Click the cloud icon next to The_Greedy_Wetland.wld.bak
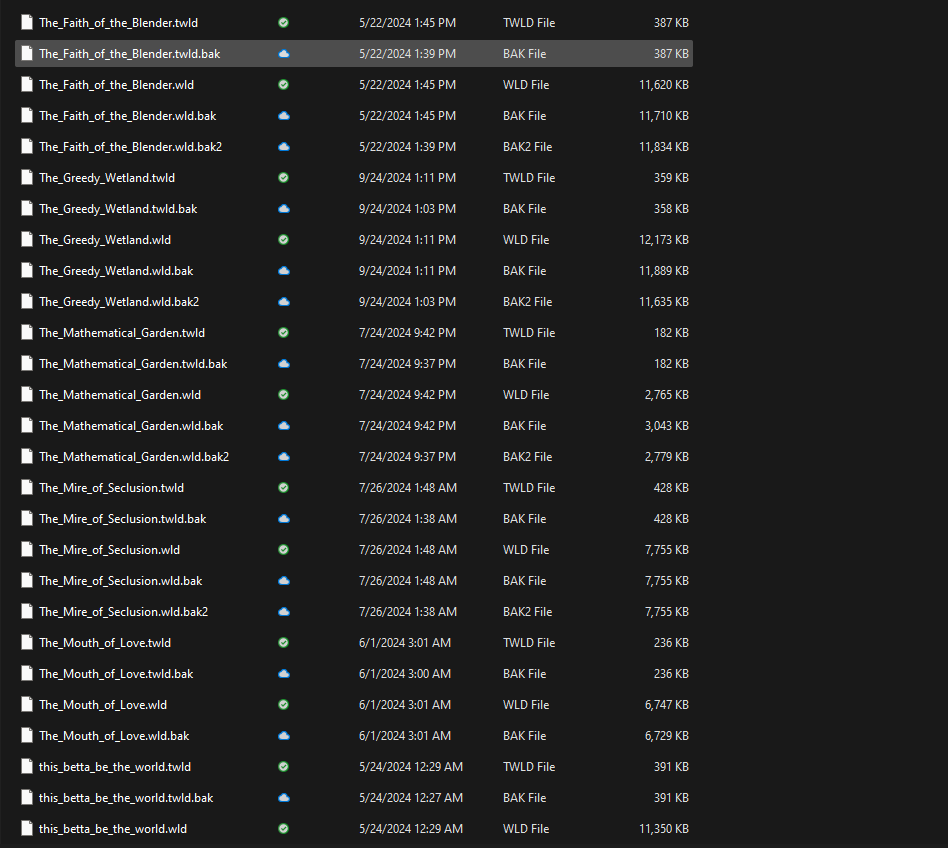 coord(284,271)
